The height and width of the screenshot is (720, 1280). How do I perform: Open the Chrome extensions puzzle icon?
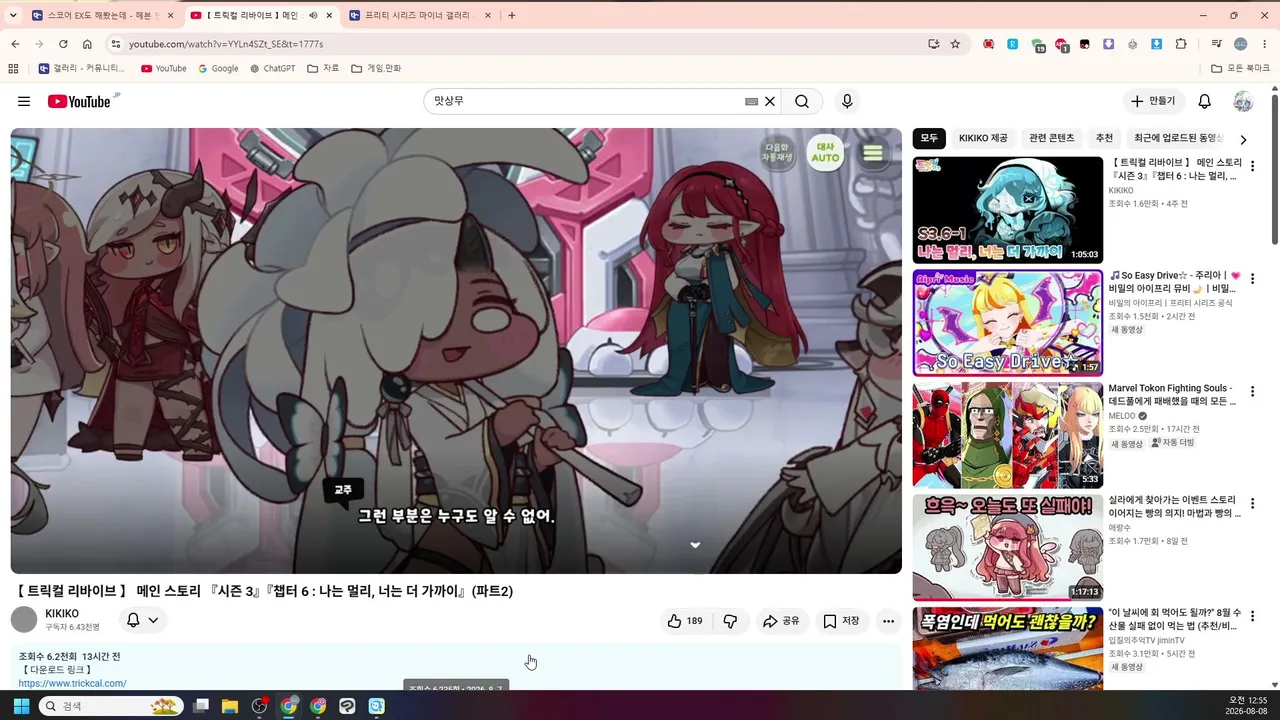pyautogui.click(x=1181, y=44)
